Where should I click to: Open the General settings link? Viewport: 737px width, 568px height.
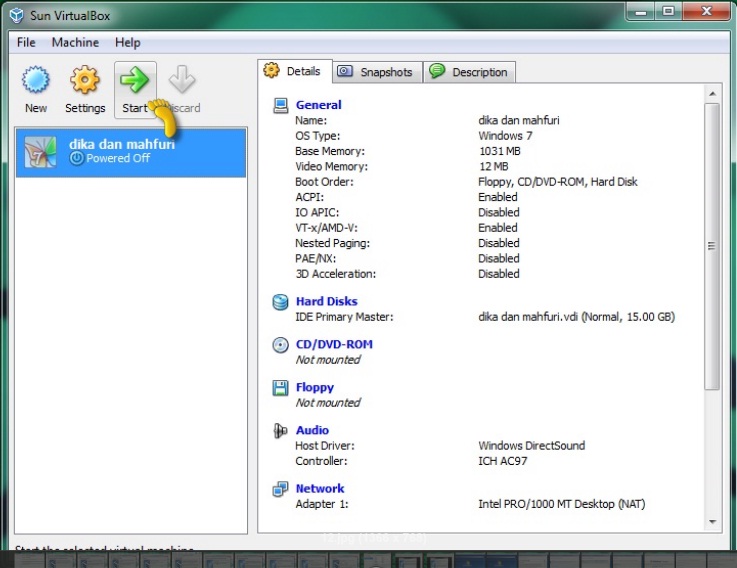pyautogui.click(x=319, y=105)
